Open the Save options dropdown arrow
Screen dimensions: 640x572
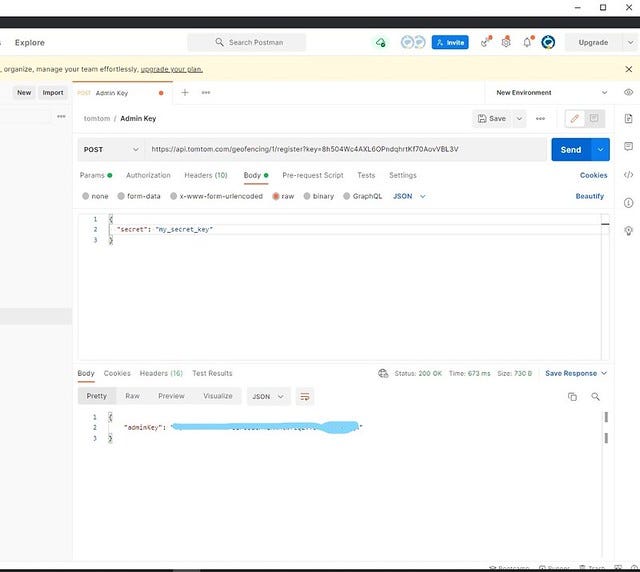coord(519,118)
